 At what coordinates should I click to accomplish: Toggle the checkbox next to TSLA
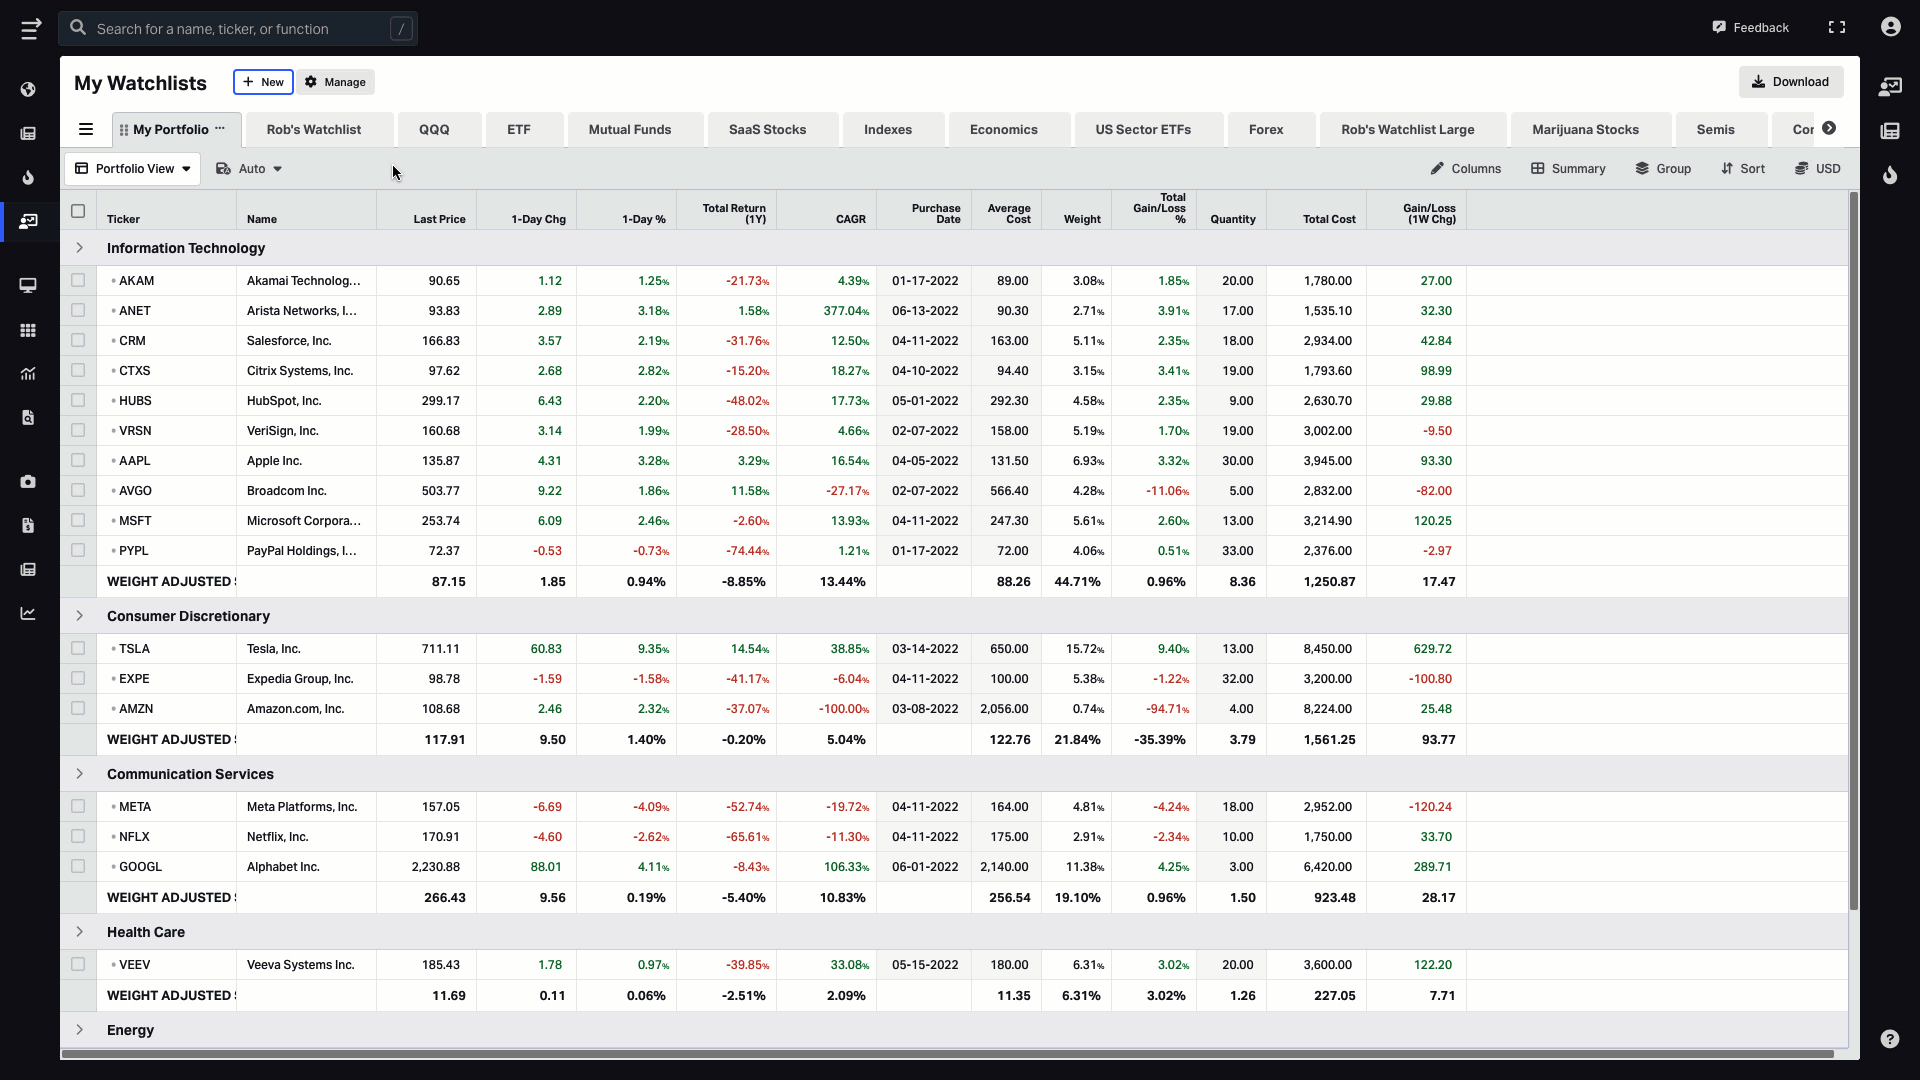(x=79, y=647)
